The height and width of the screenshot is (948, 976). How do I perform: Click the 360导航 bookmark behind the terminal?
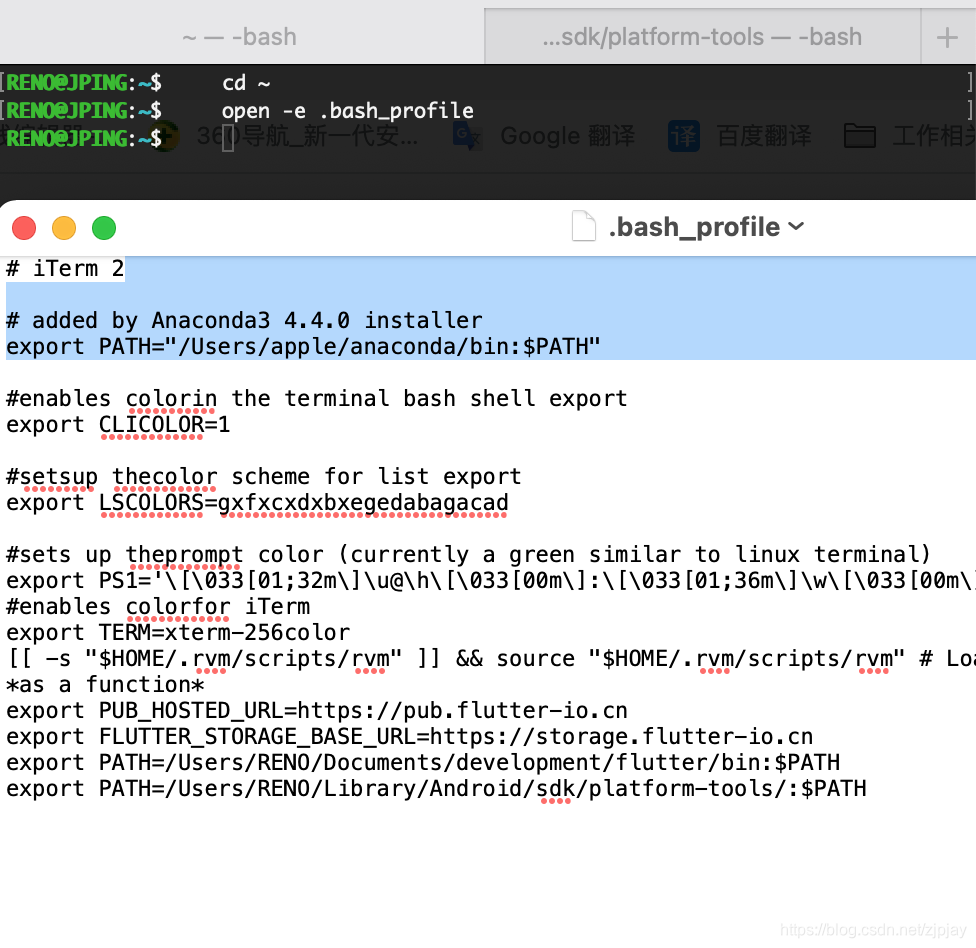[x=307, y=136]
